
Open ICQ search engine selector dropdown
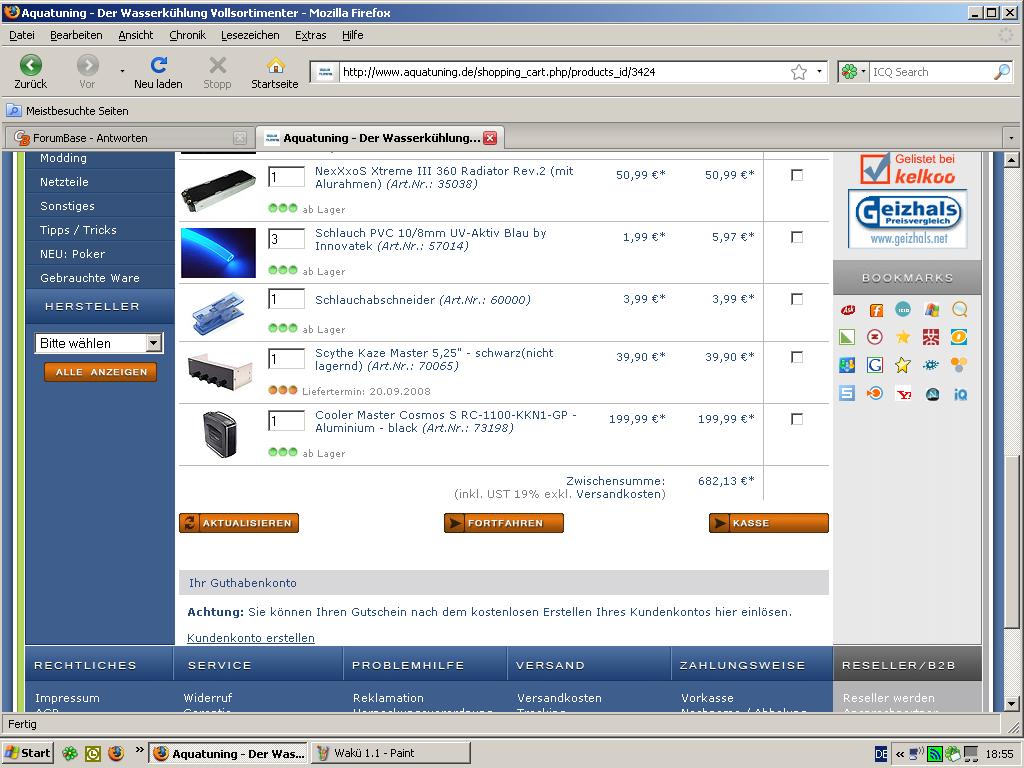[x=854, y=72]
